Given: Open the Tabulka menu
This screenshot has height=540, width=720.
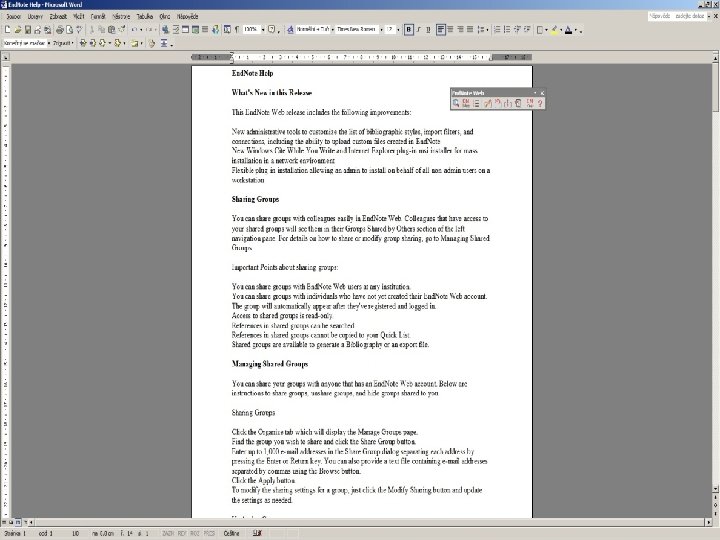Looking at the screenshot, I should [145, 17].
